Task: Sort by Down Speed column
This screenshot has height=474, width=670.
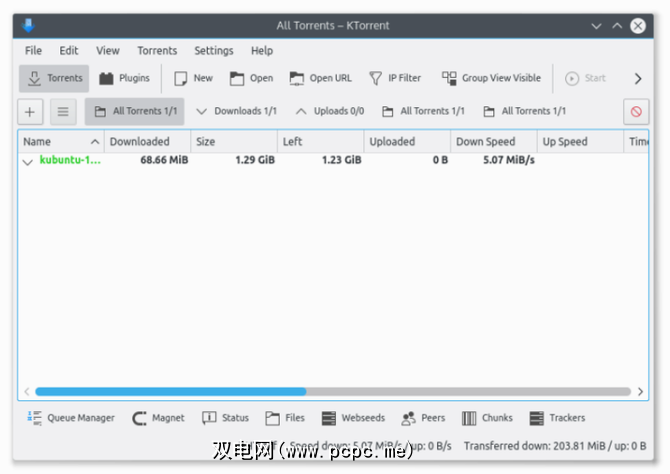Action: (x=494, y=142)
